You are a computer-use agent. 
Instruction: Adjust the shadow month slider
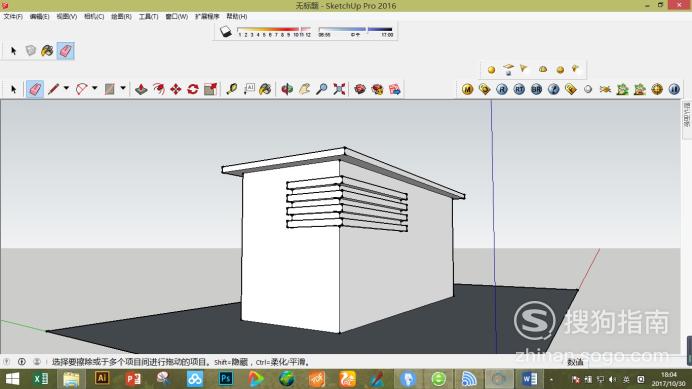[x=274, y=31]
